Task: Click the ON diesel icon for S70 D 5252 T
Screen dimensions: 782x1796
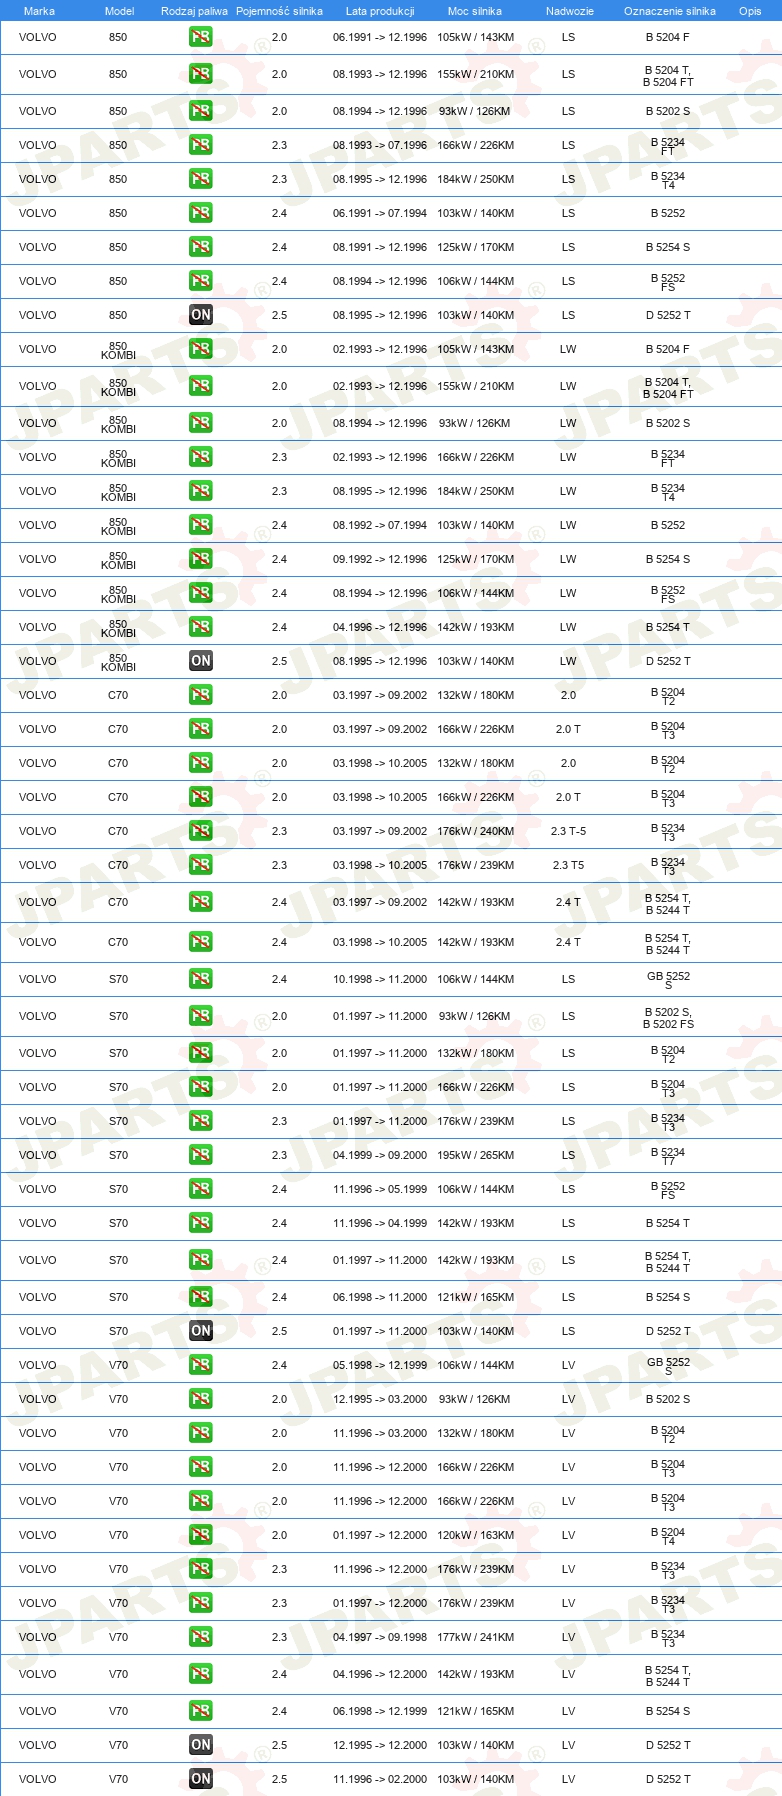Action: pyautogui.click(x=201, y=1331)
